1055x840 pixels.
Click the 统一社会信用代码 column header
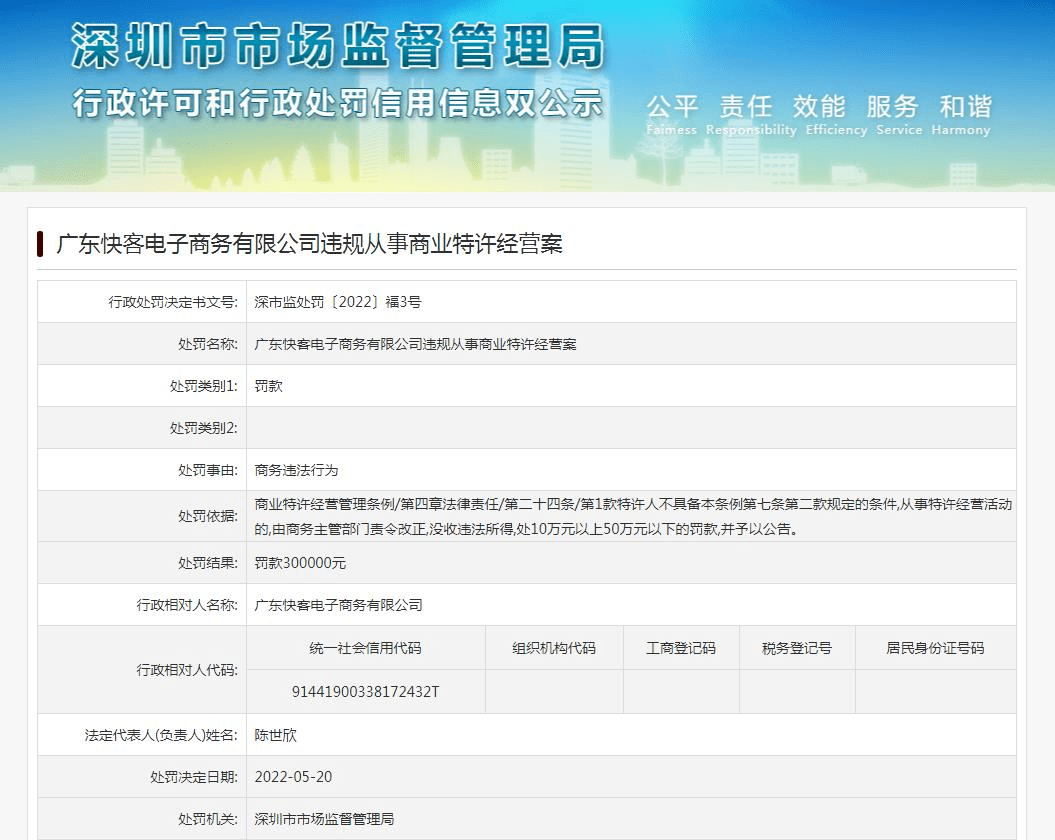pos(365,648)
